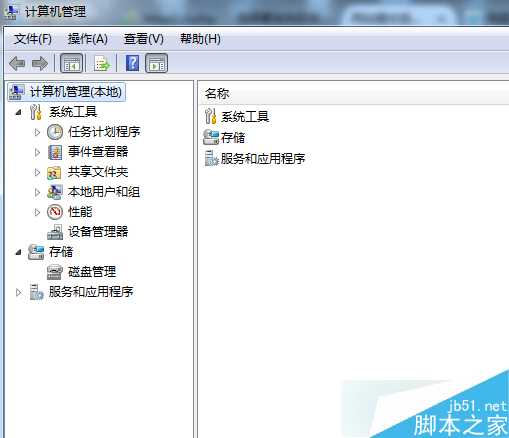Toggle the show/hide action pane button
Viewport: 509px width, 438px height.
click(156, 63)
